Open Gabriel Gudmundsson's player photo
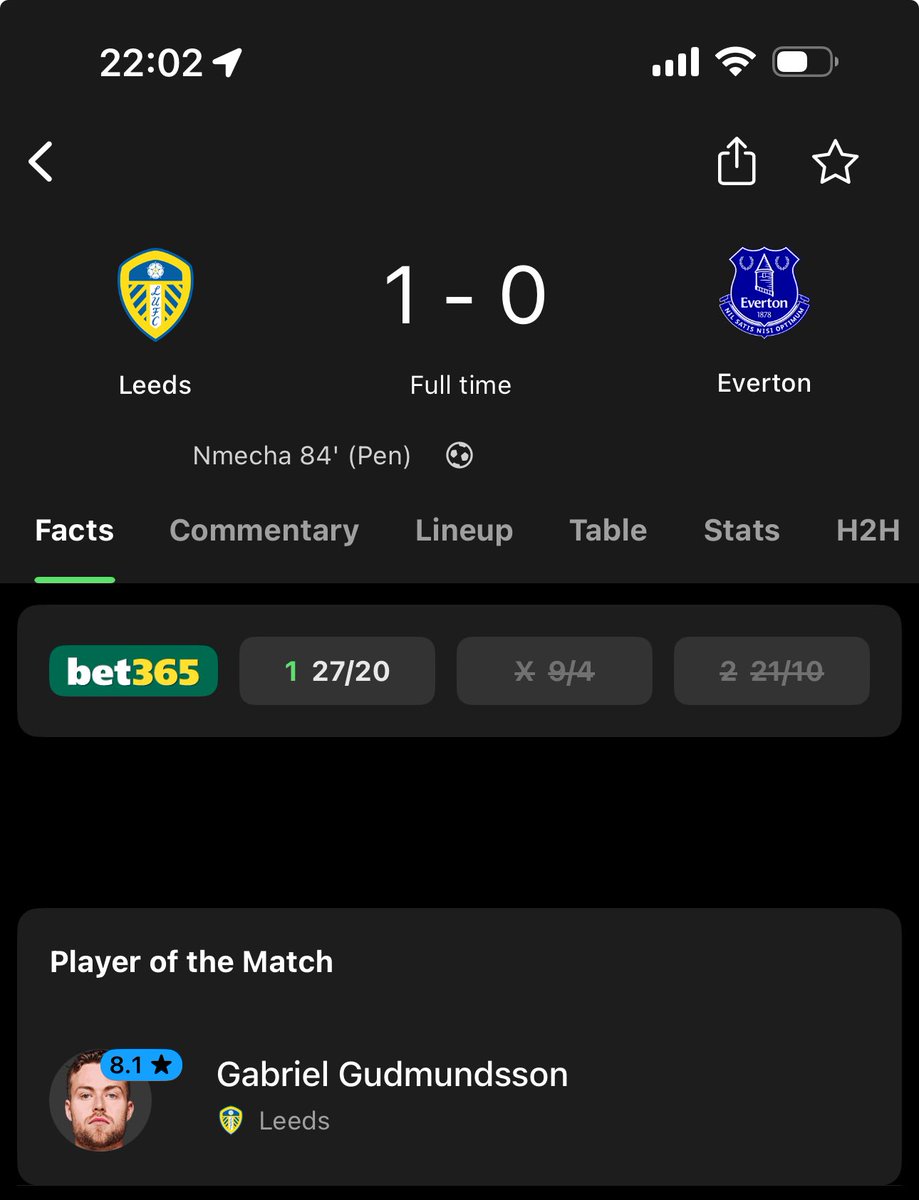Image resolution: width=919 pixels, height=1200 pixels. coord(100,1101)
